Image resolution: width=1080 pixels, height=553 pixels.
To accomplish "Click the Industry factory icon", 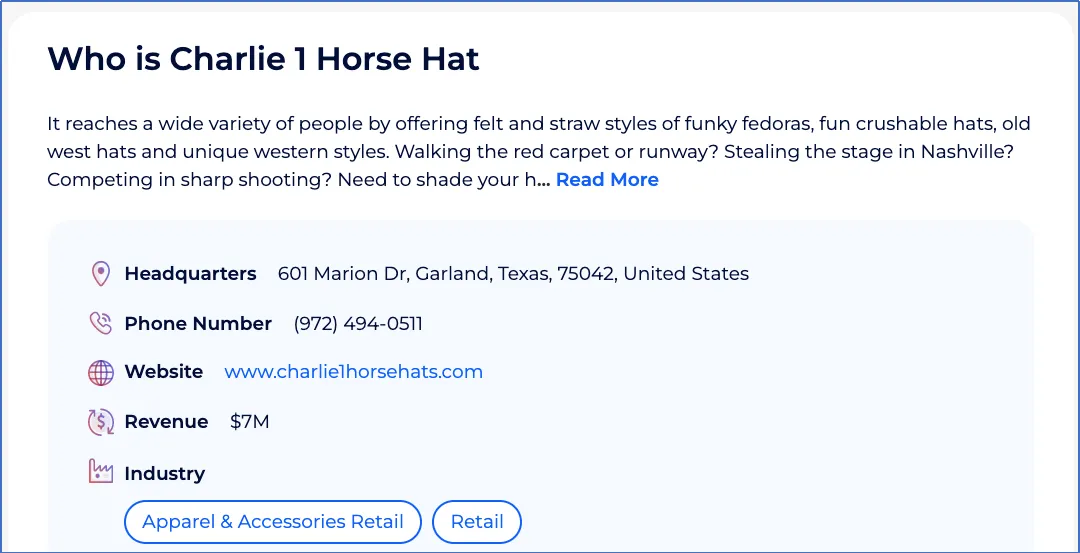I will coord(101,472).
